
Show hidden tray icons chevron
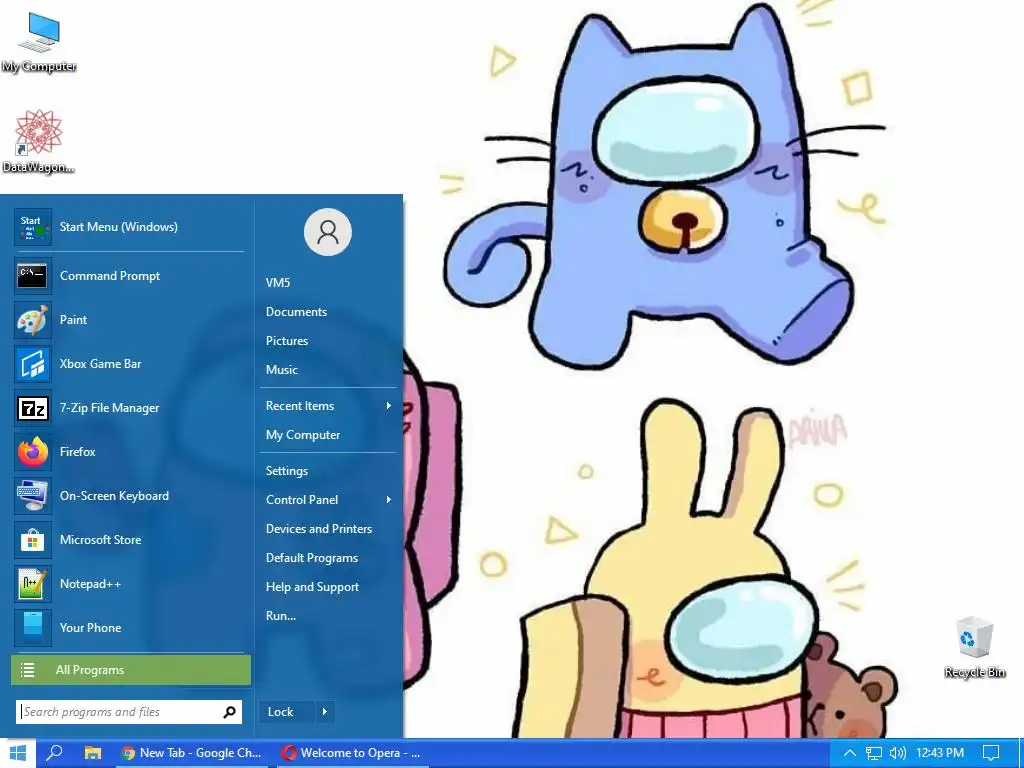tap(850, 753)
